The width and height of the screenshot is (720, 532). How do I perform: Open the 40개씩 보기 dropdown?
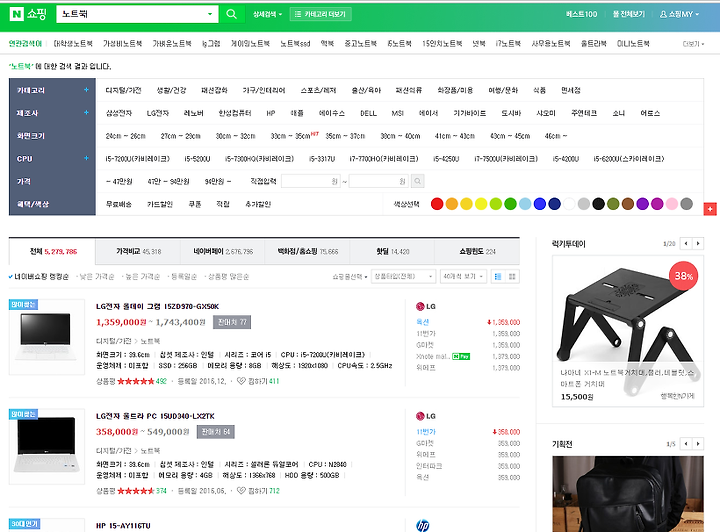pos(463,276)
